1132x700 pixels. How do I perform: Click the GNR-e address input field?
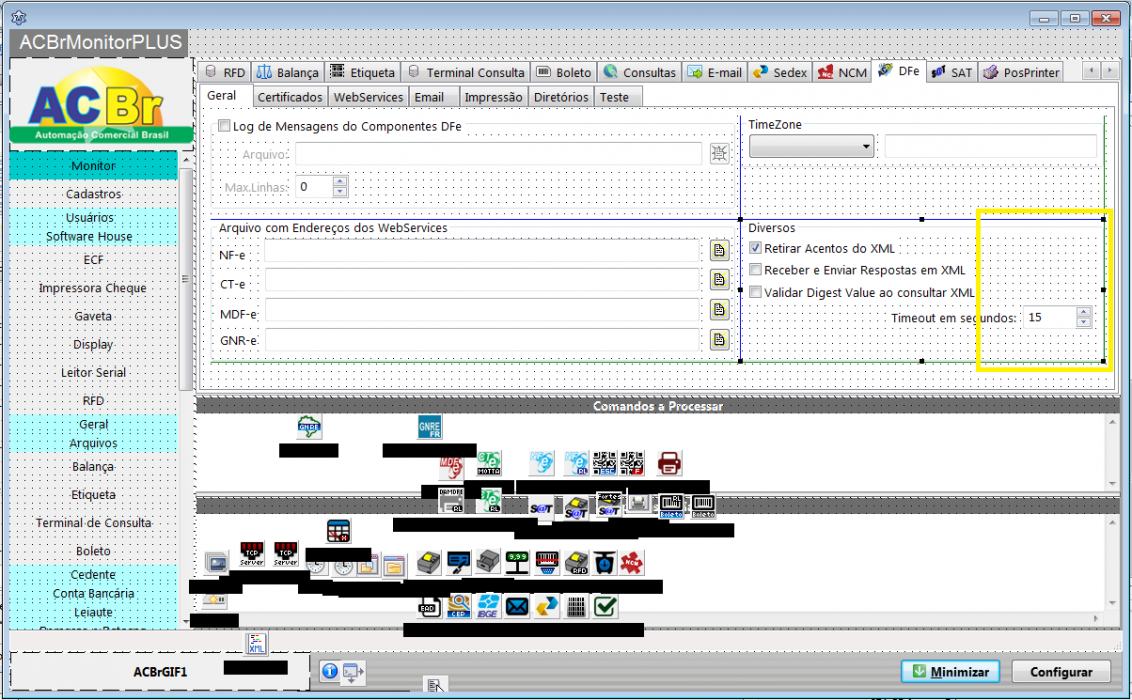pos(482,340)
